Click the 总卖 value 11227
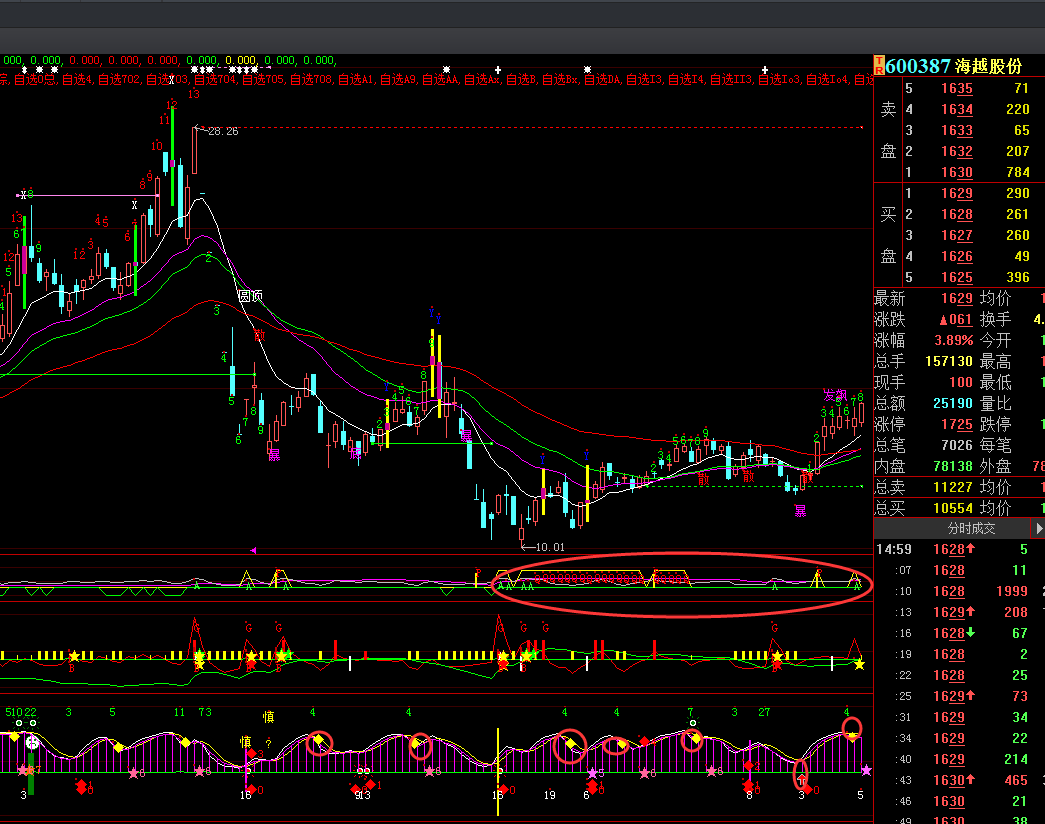This screenshot has height=824, width=1045. (953, 487)
